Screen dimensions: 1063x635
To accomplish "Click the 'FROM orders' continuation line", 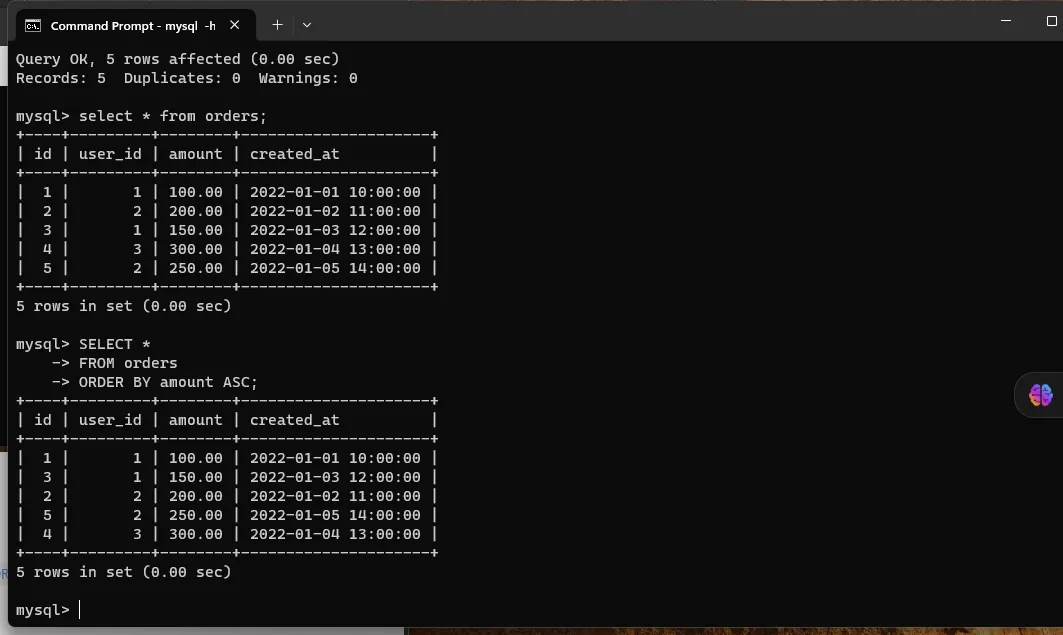I will (128, 363).
